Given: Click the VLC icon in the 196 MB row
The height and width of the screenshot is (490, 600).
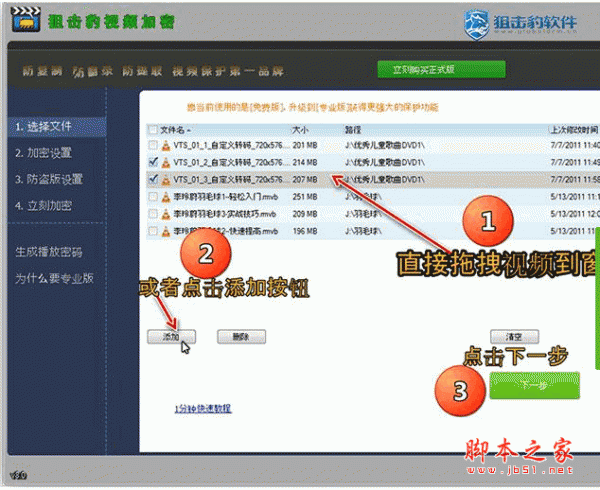Looking at the screenshot, I should [x=166, y=231].
